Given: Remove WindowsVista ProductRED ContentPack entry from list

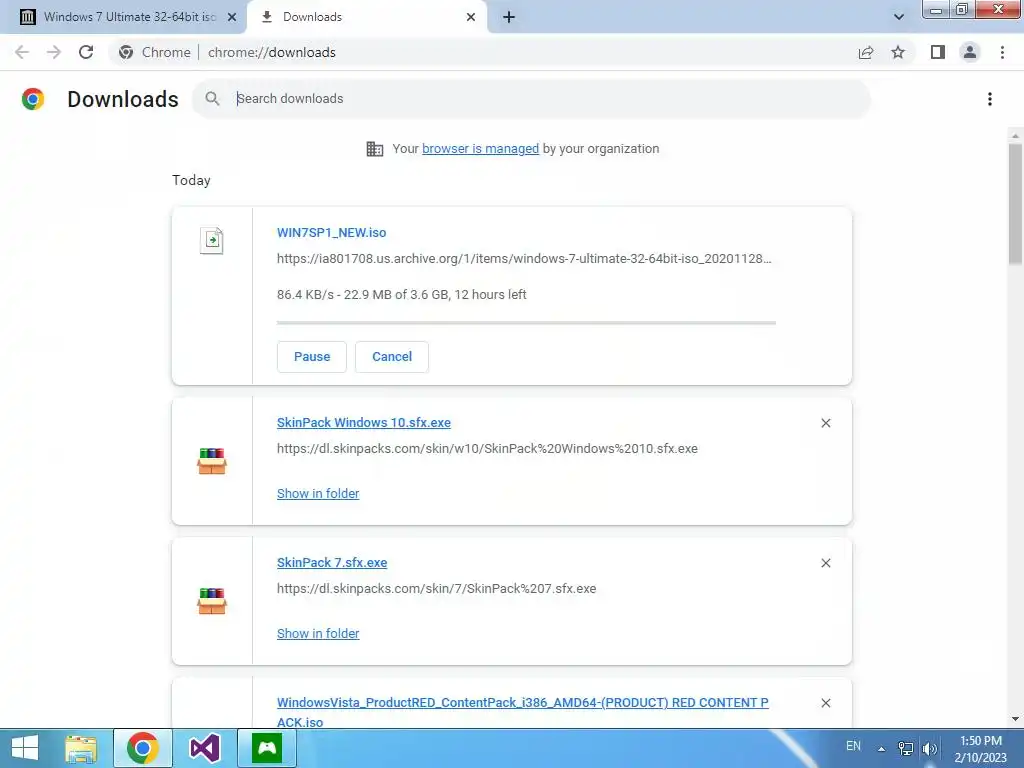Looking at the screenshot, I should tap(825, 703).
